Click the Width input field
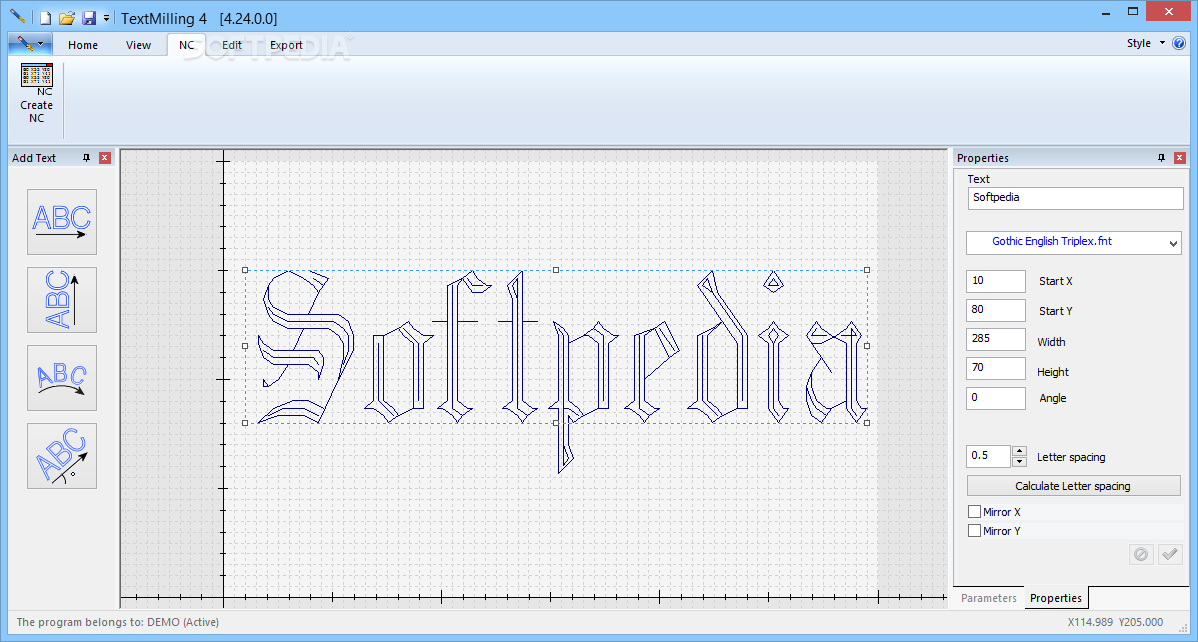This screenshot has height=642, width=1198. pyautogui.click(x=996, y=339)
